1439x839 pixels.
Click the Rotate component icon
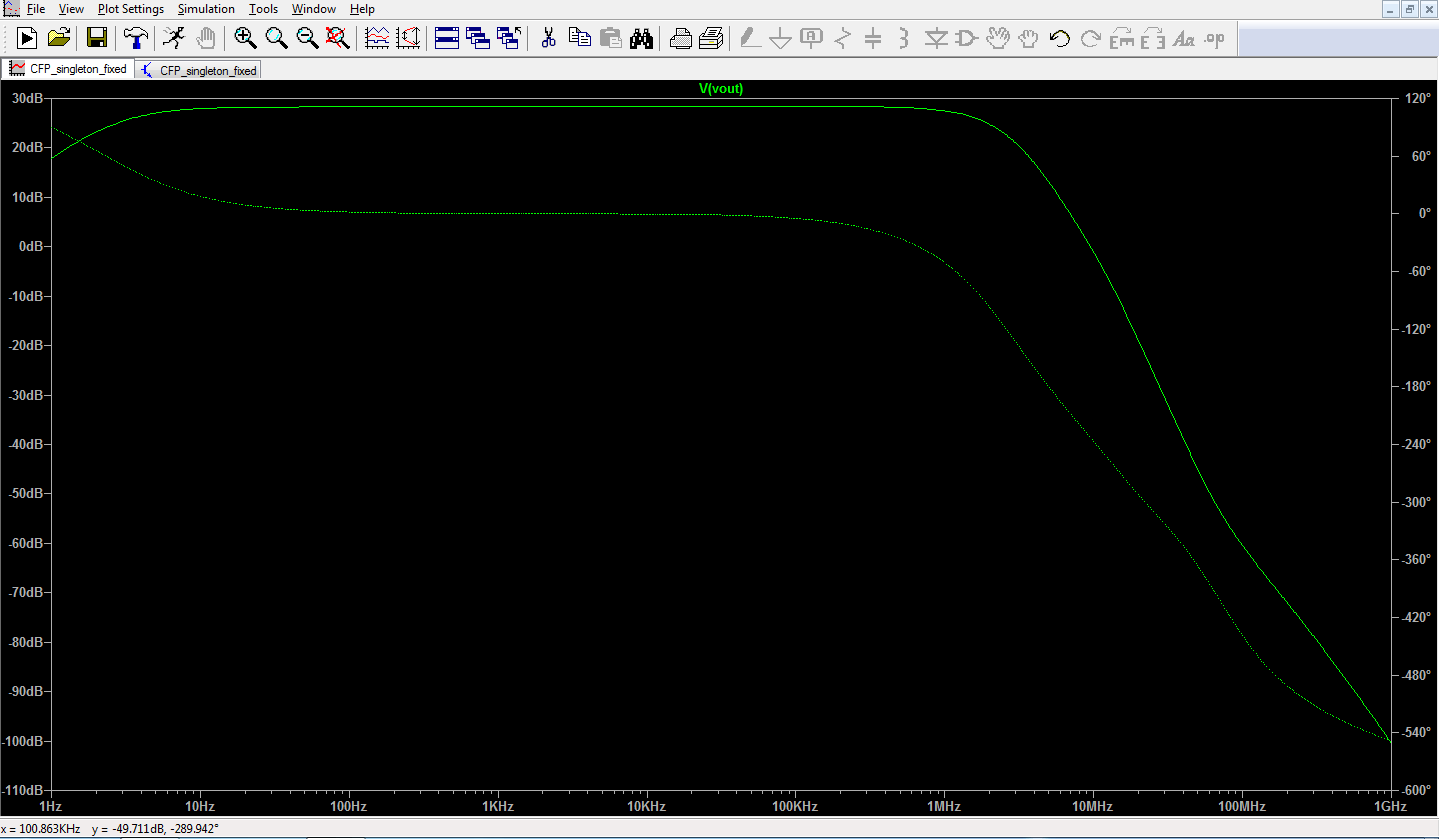1122,39
